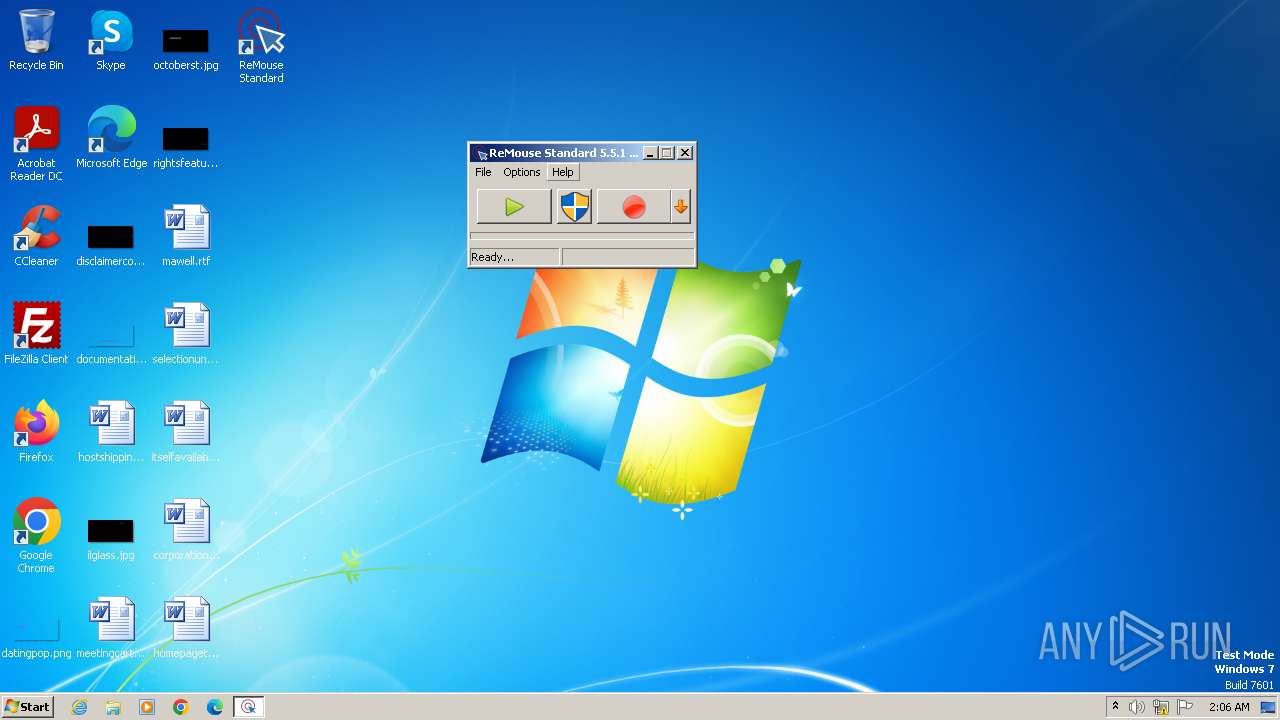Select the CCleaner desktop shortcut
Image resolution: width=1280 pixels, height=720 pixels.
tap(36, 236)
